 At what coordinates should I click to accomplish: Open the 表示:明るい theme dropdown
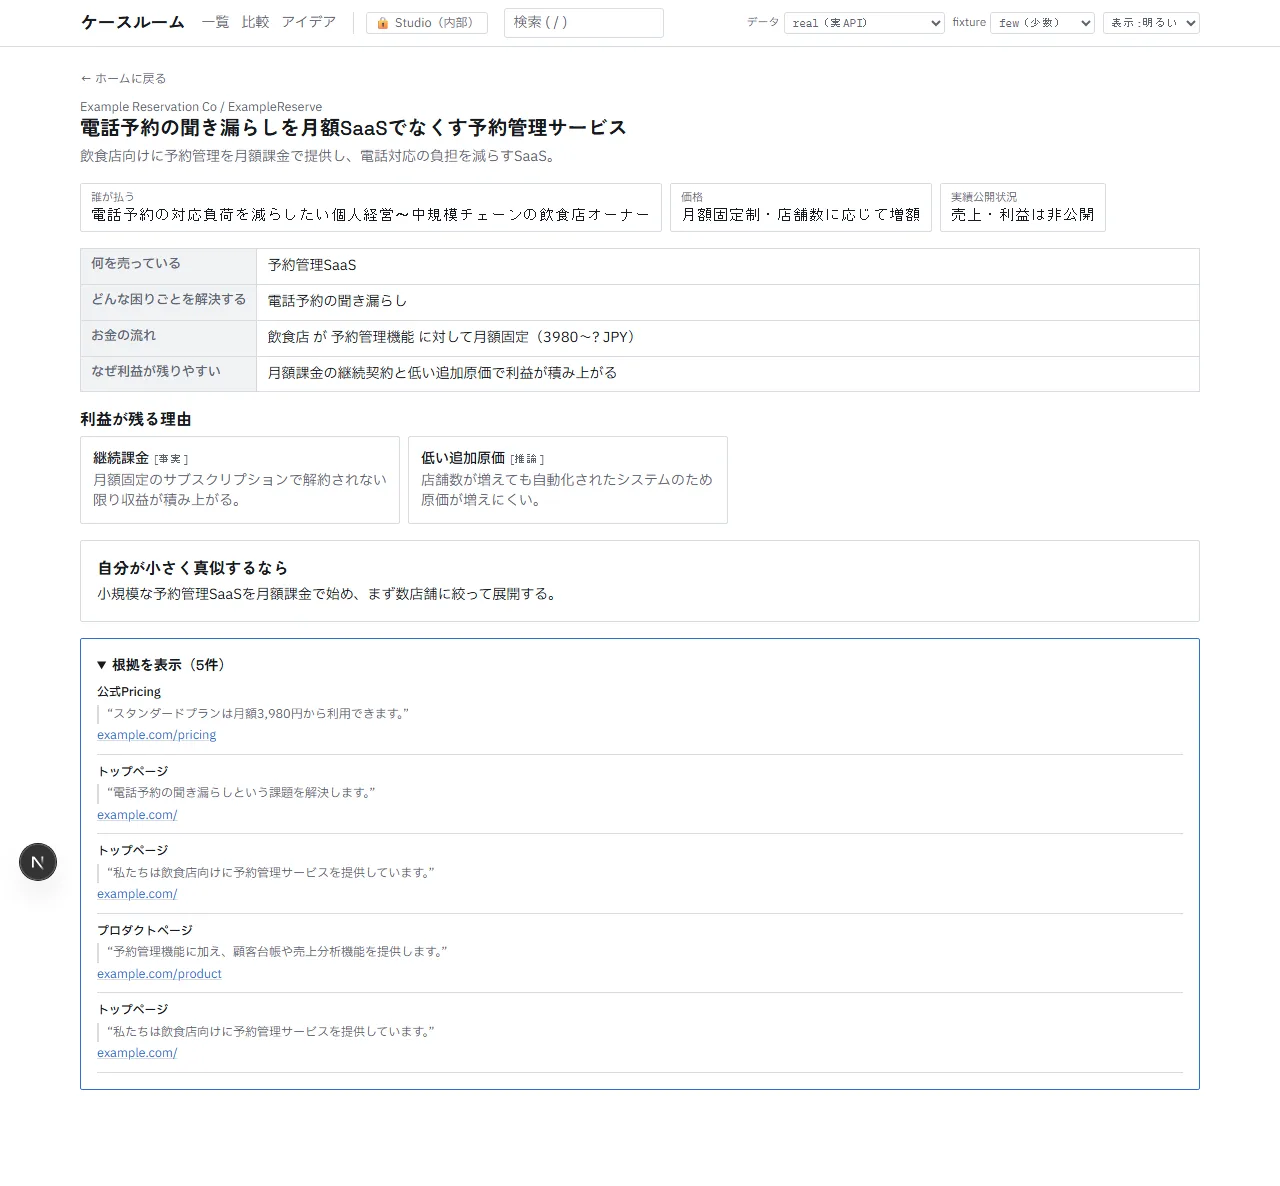pyautogui.click(x=1151, y=23)
